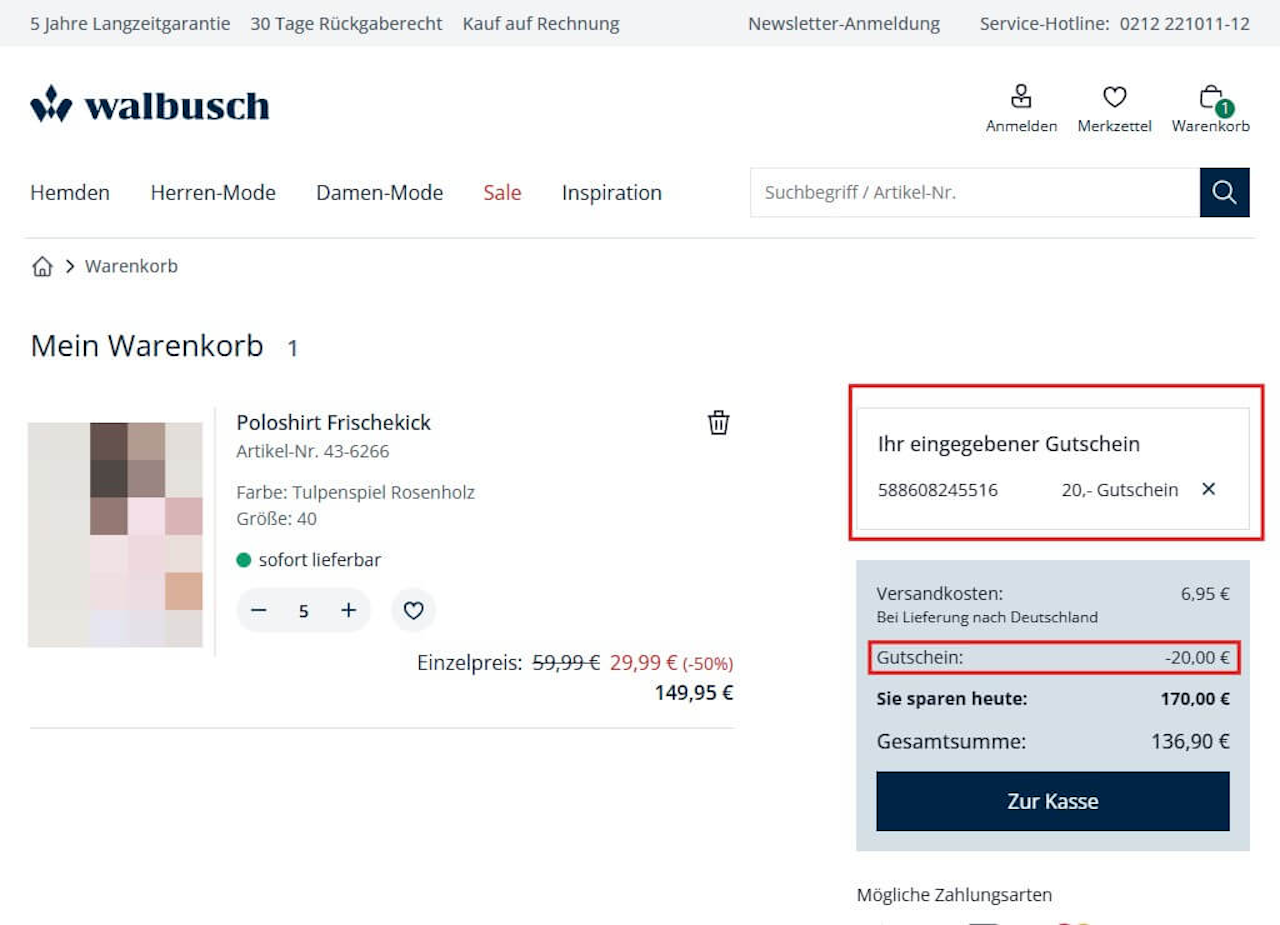Click the '20,- Gutschein' label

click(1120, 490)
